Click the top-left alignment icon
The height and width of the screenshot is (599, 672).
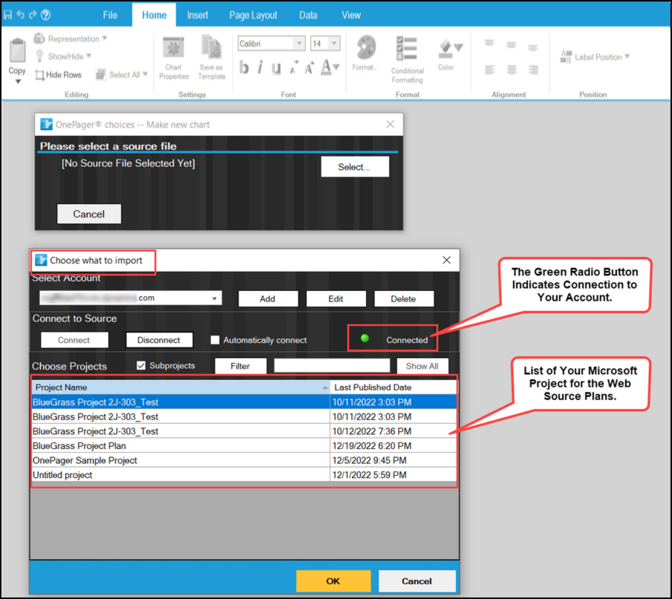coord(489,44)
